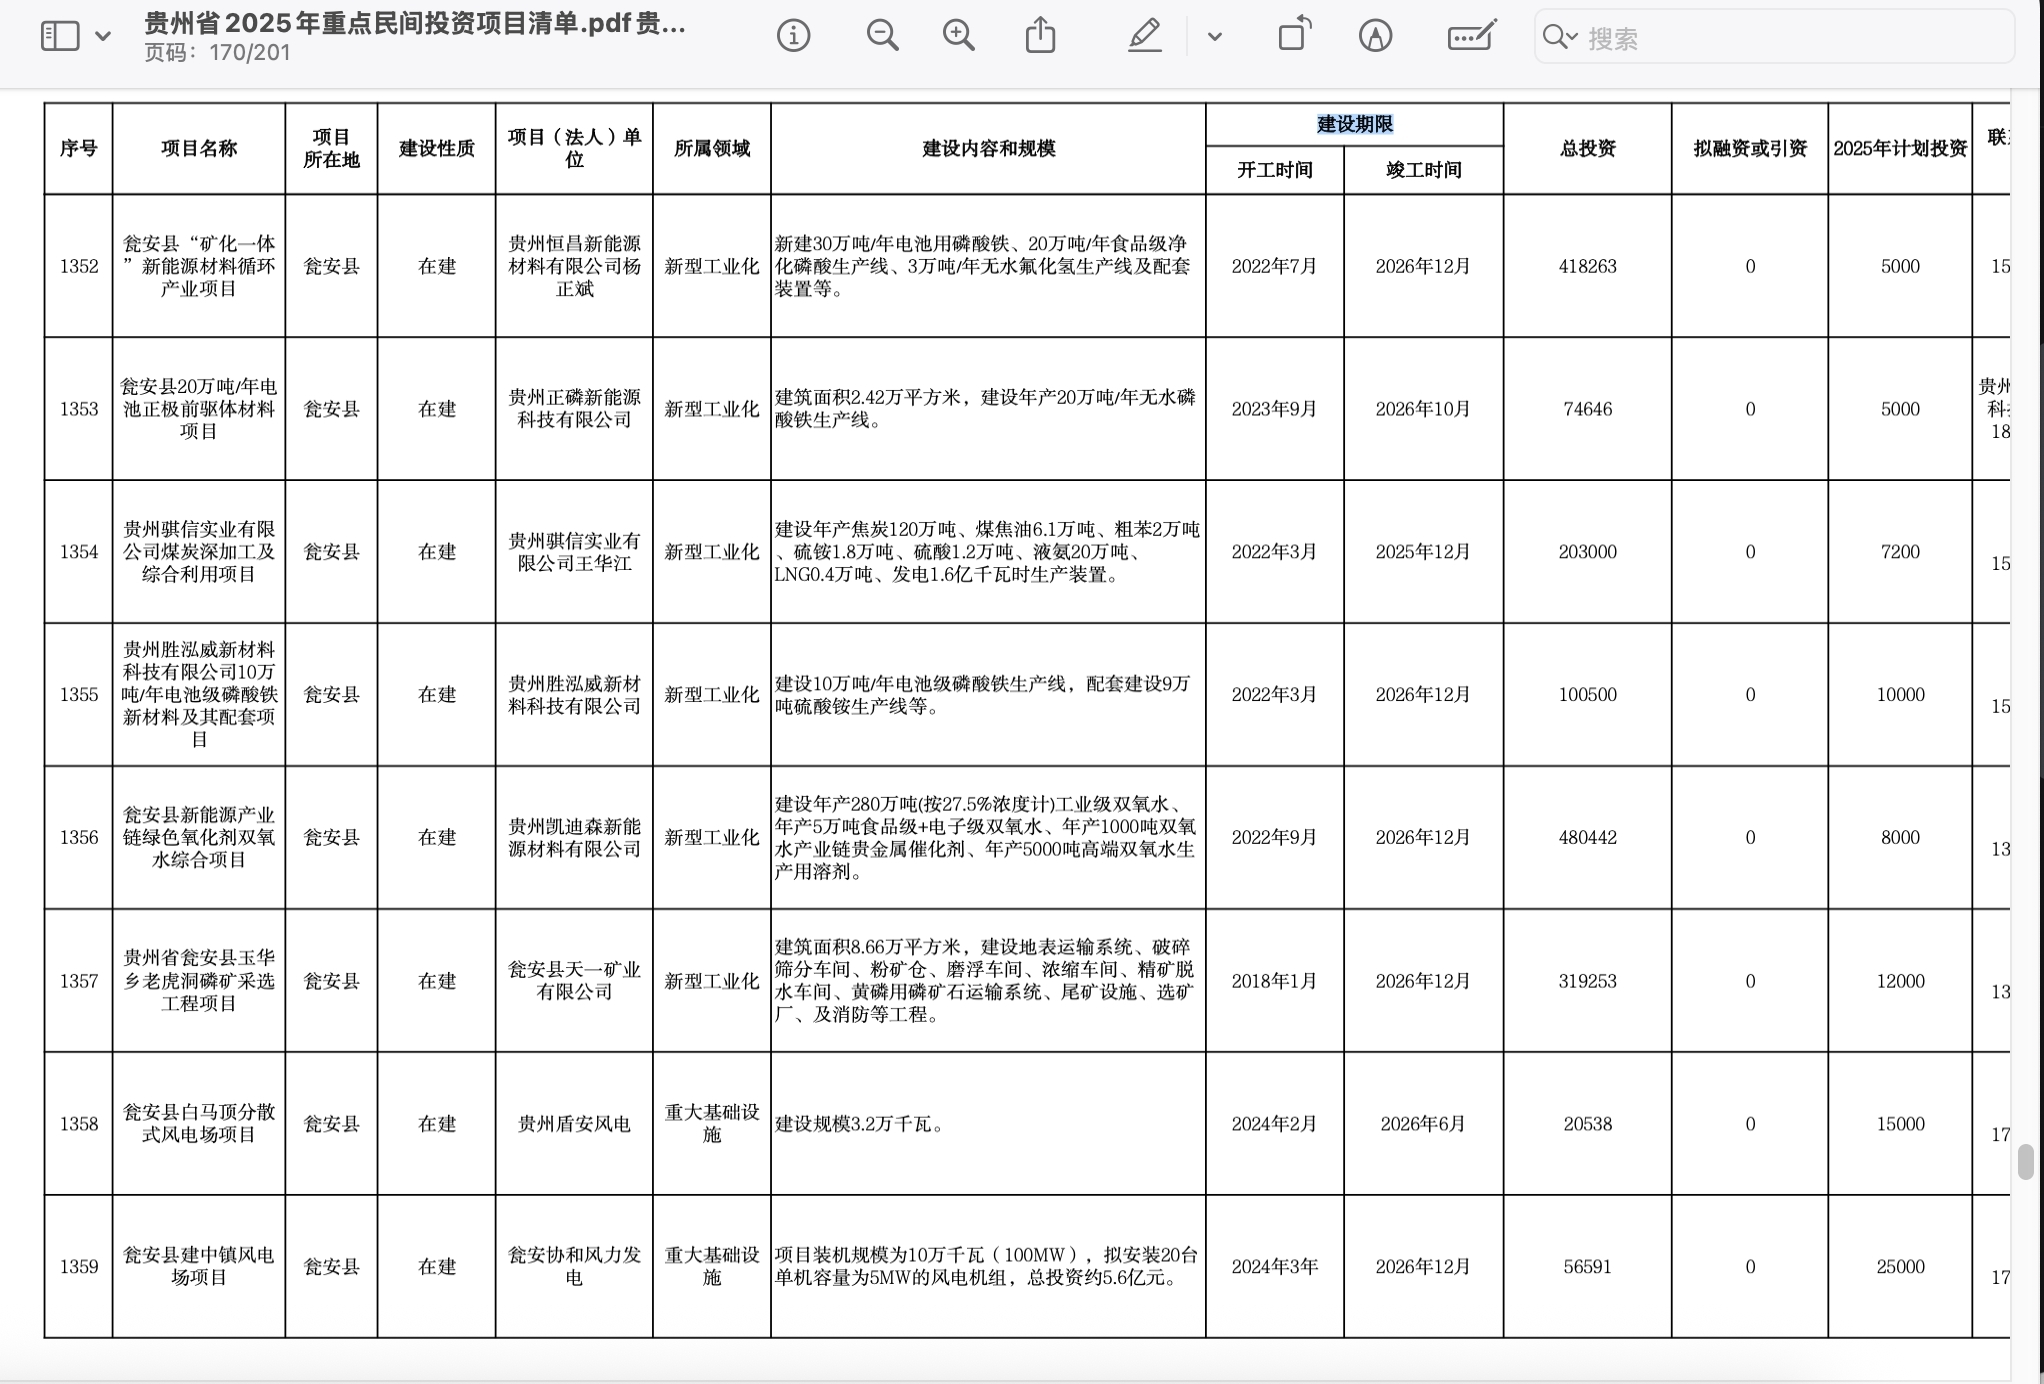Viewport: 2044px width, 1384px height.
Task: Open search options magnifier dropdown
Action: coord(1559,37)
